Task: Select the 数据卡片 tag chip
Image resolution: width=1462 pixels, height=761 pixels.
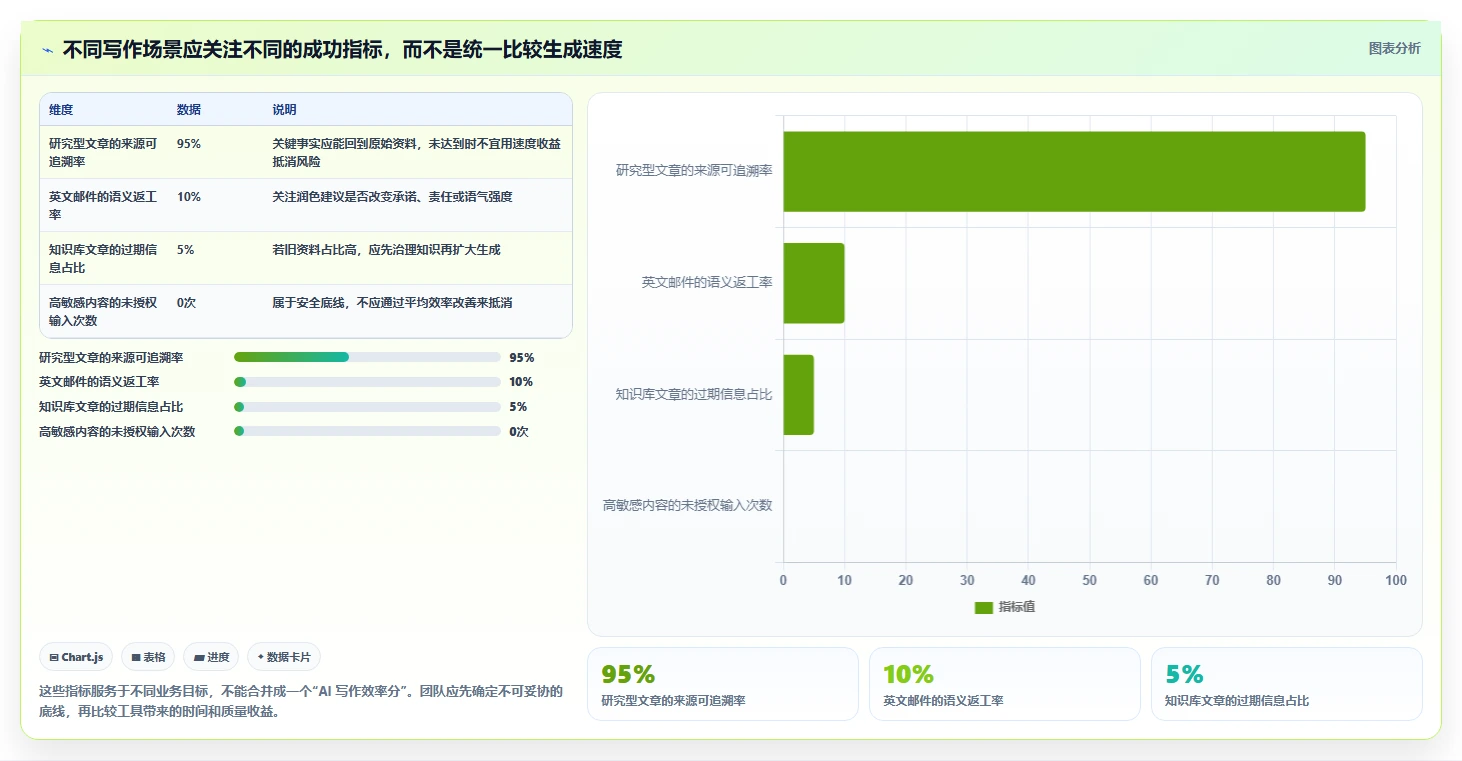Action: [284, 657]
